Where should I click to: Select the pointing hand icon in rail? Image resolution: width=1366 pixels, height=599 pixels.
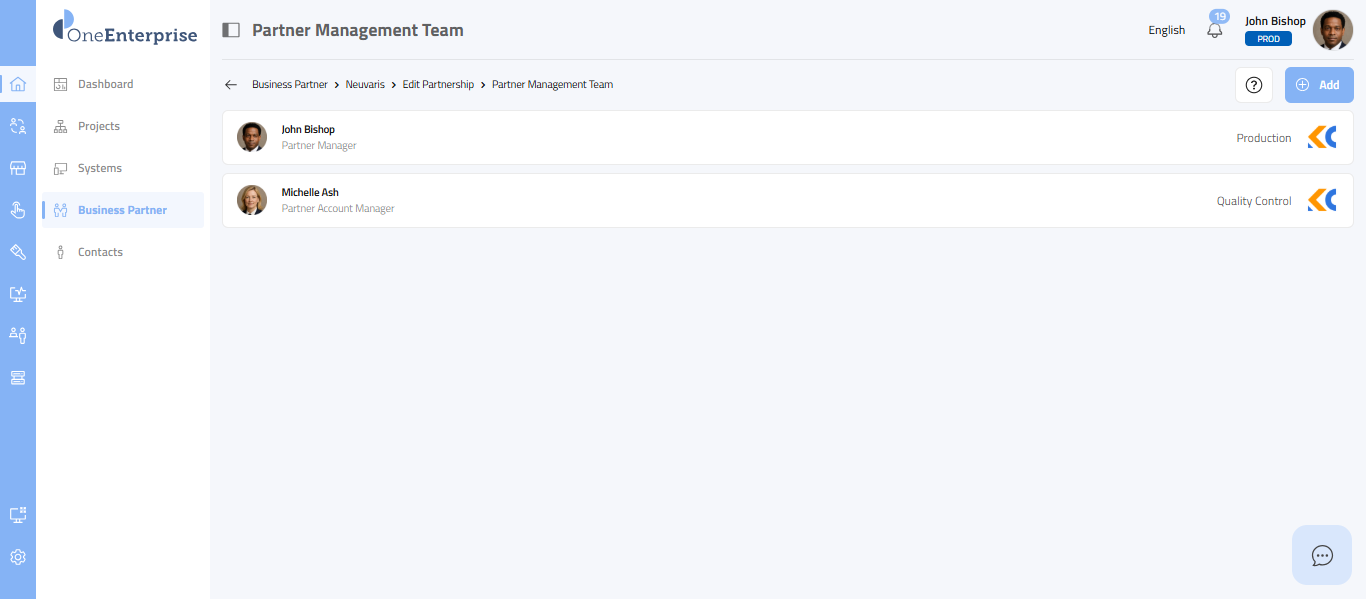[17, 210]
